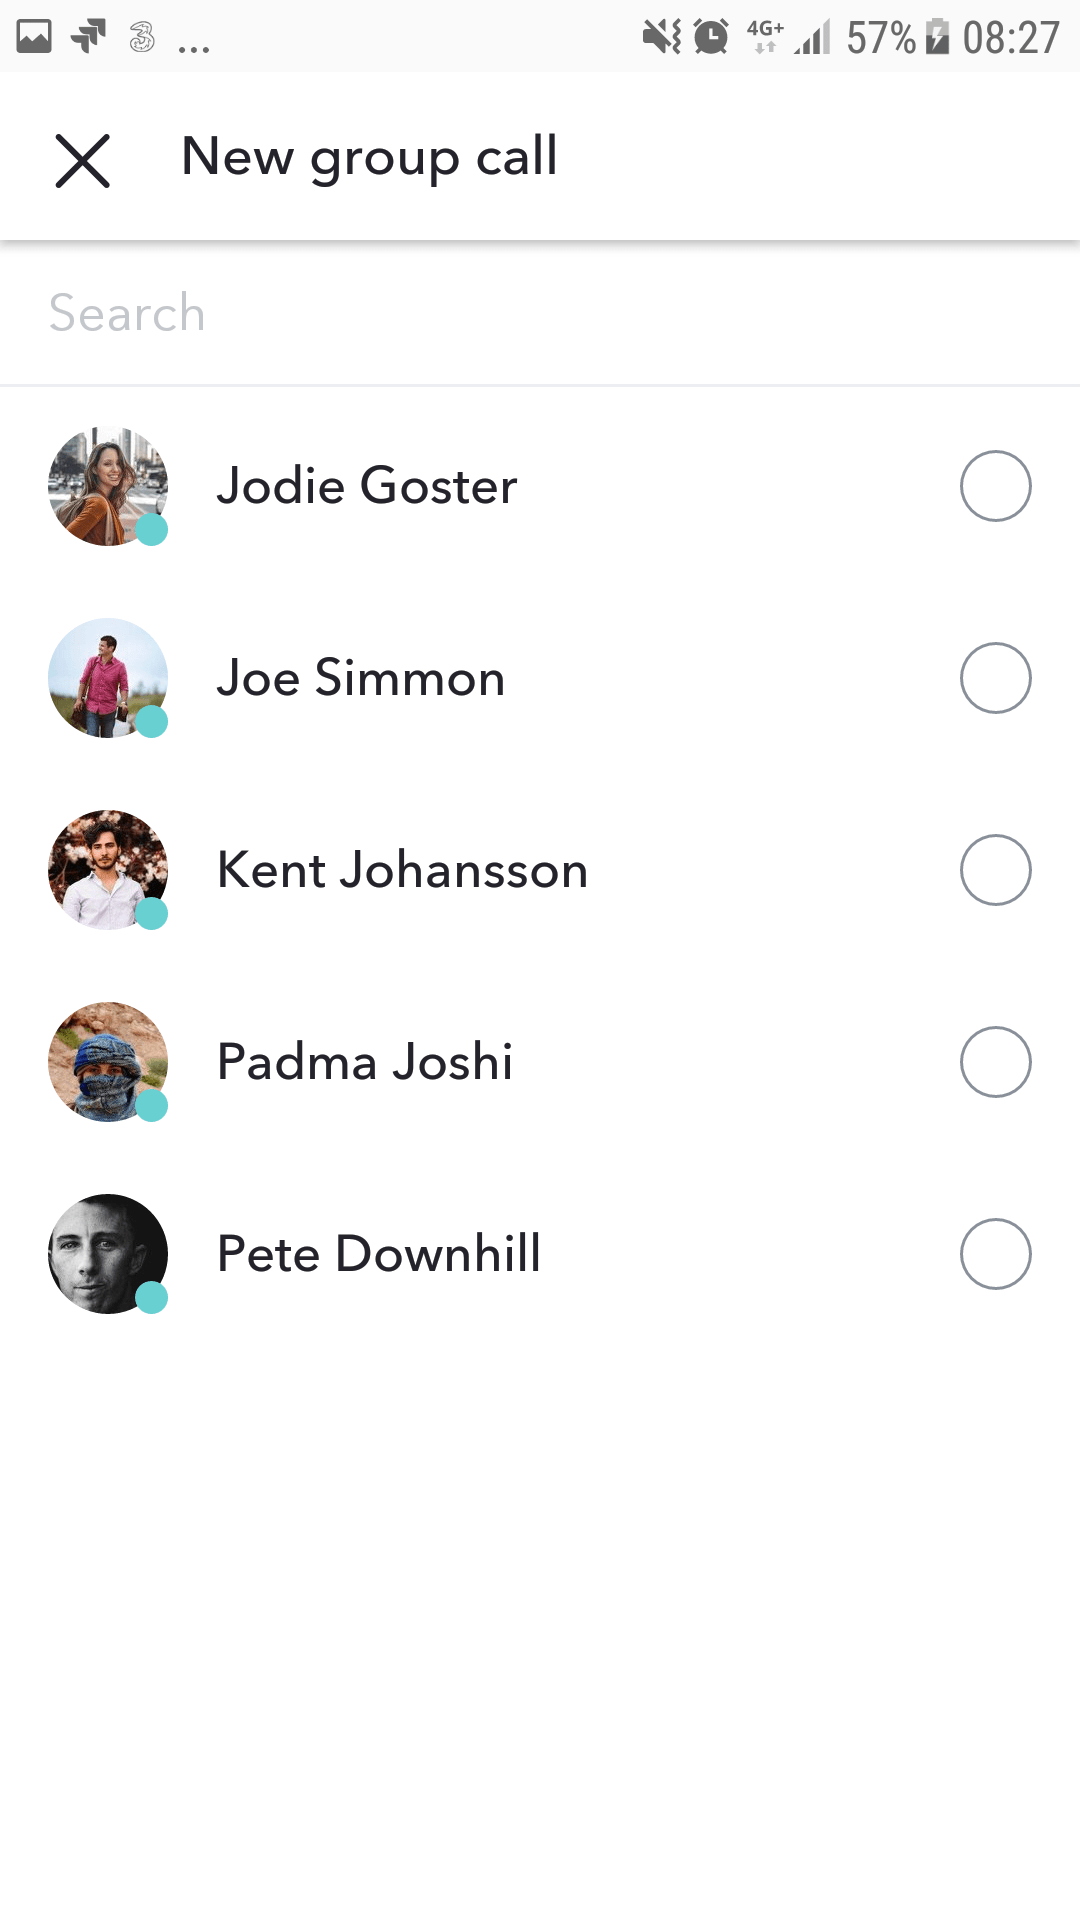Choose the Kent Johansson contact name
Viewport: 1080px width, 1920px height.
pos(402,870)
